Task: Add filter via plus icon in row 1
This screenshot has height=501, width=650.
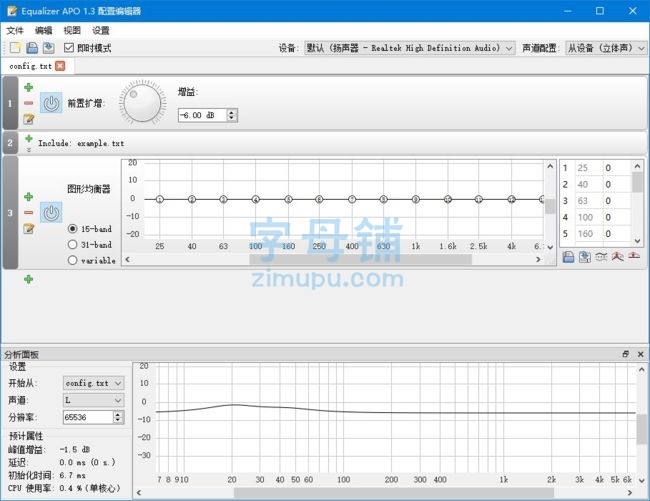Action: coord(28,88)
